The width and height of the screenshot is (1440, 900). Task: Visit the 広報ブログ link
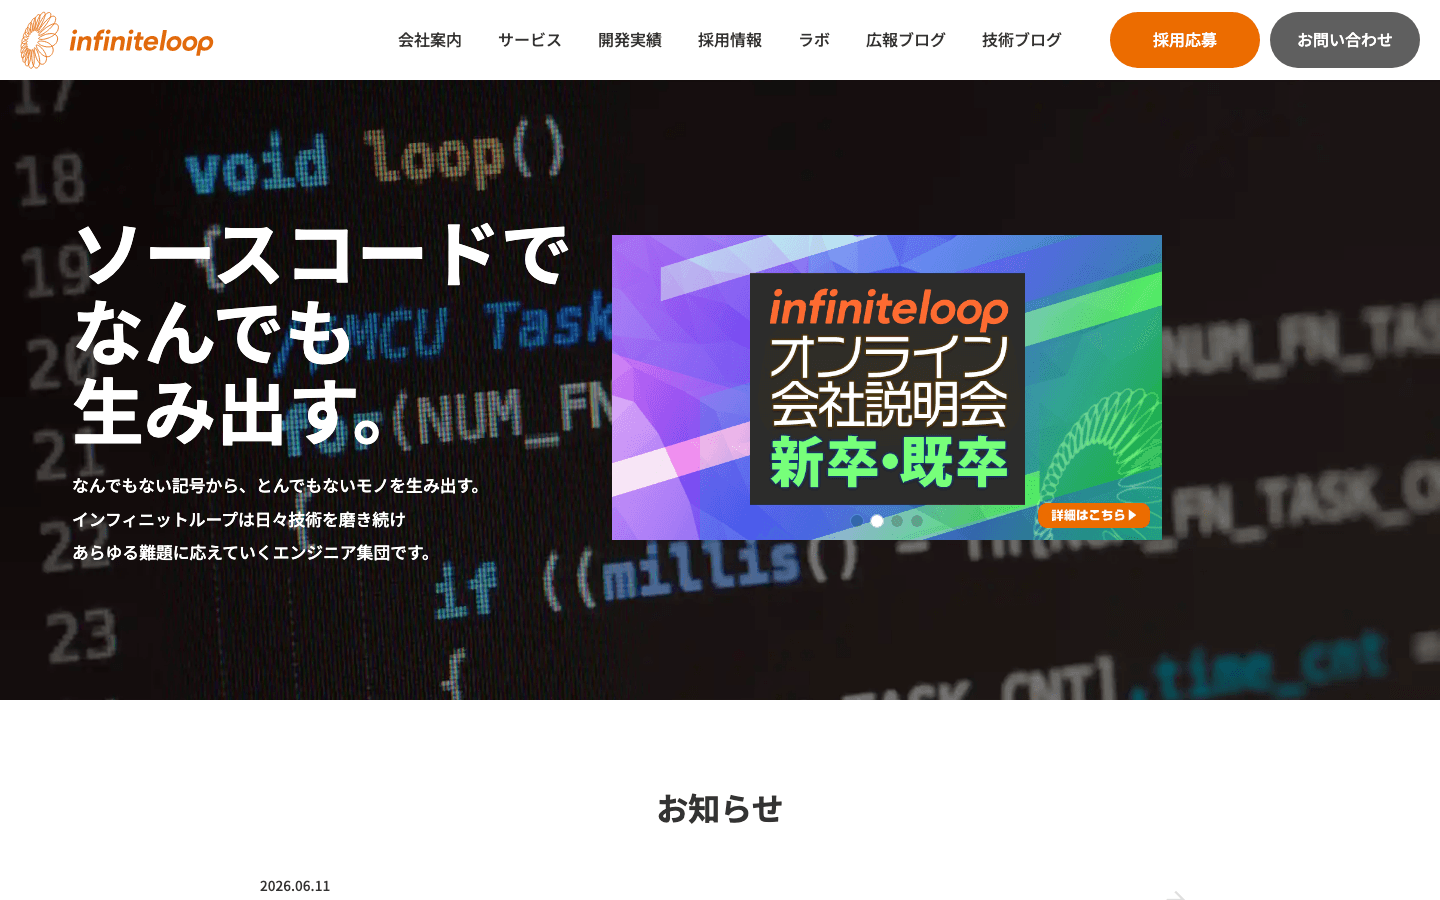(906, 40)
